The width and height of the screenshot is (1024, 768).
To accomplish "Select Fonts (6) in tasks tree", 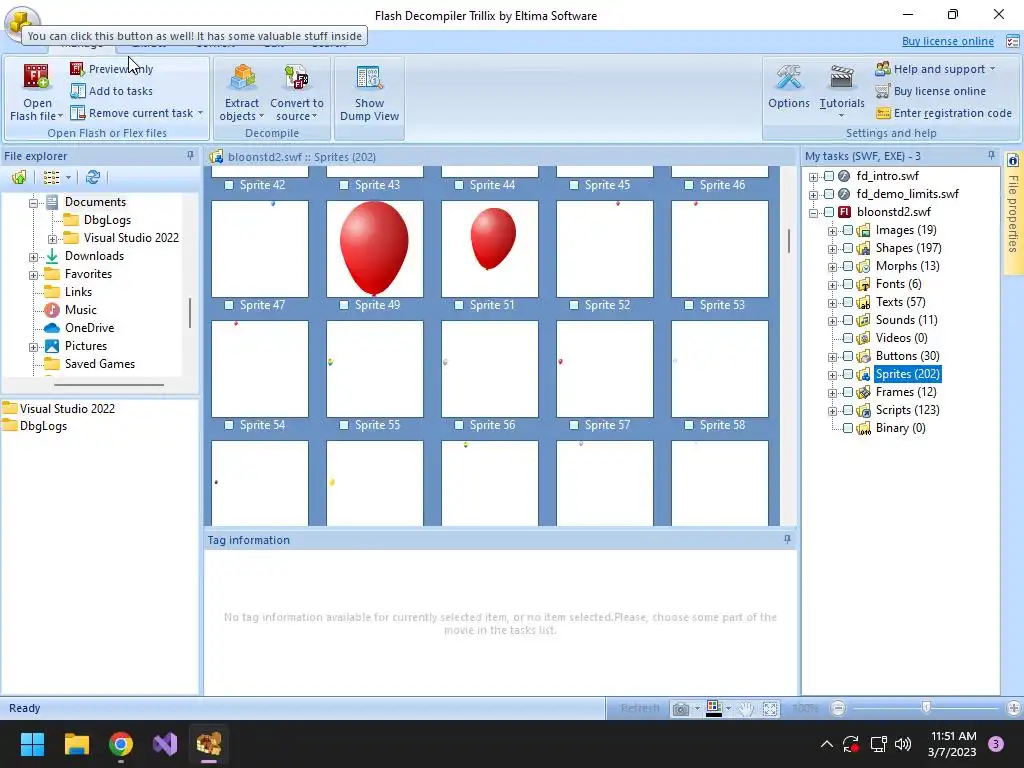I will click(898, 284).
